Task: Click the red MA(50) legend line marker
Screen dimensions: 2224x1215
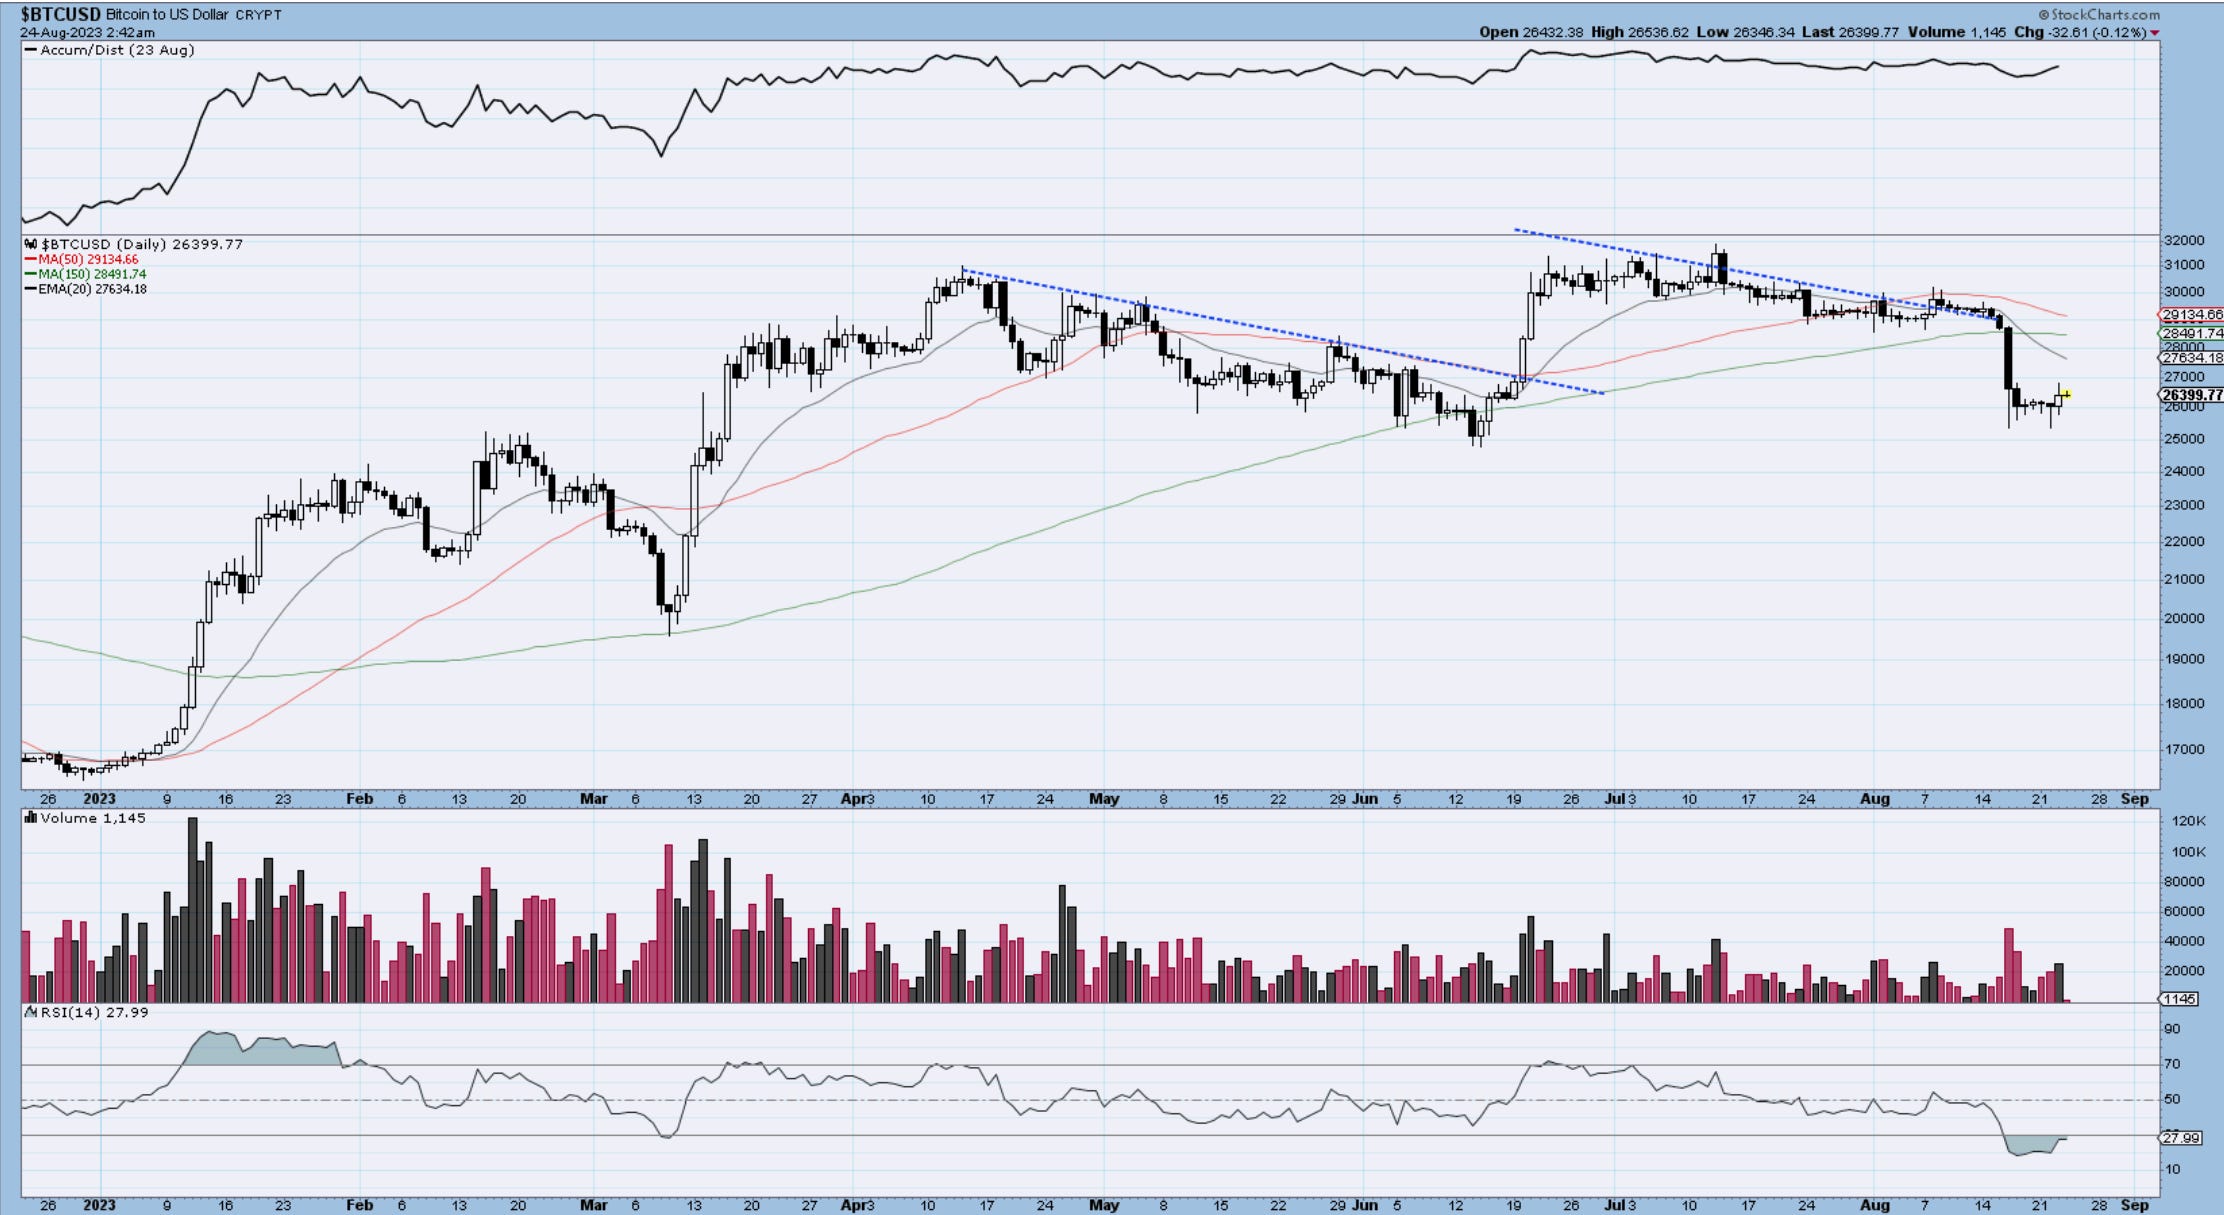Action: [x=31, y=259]
